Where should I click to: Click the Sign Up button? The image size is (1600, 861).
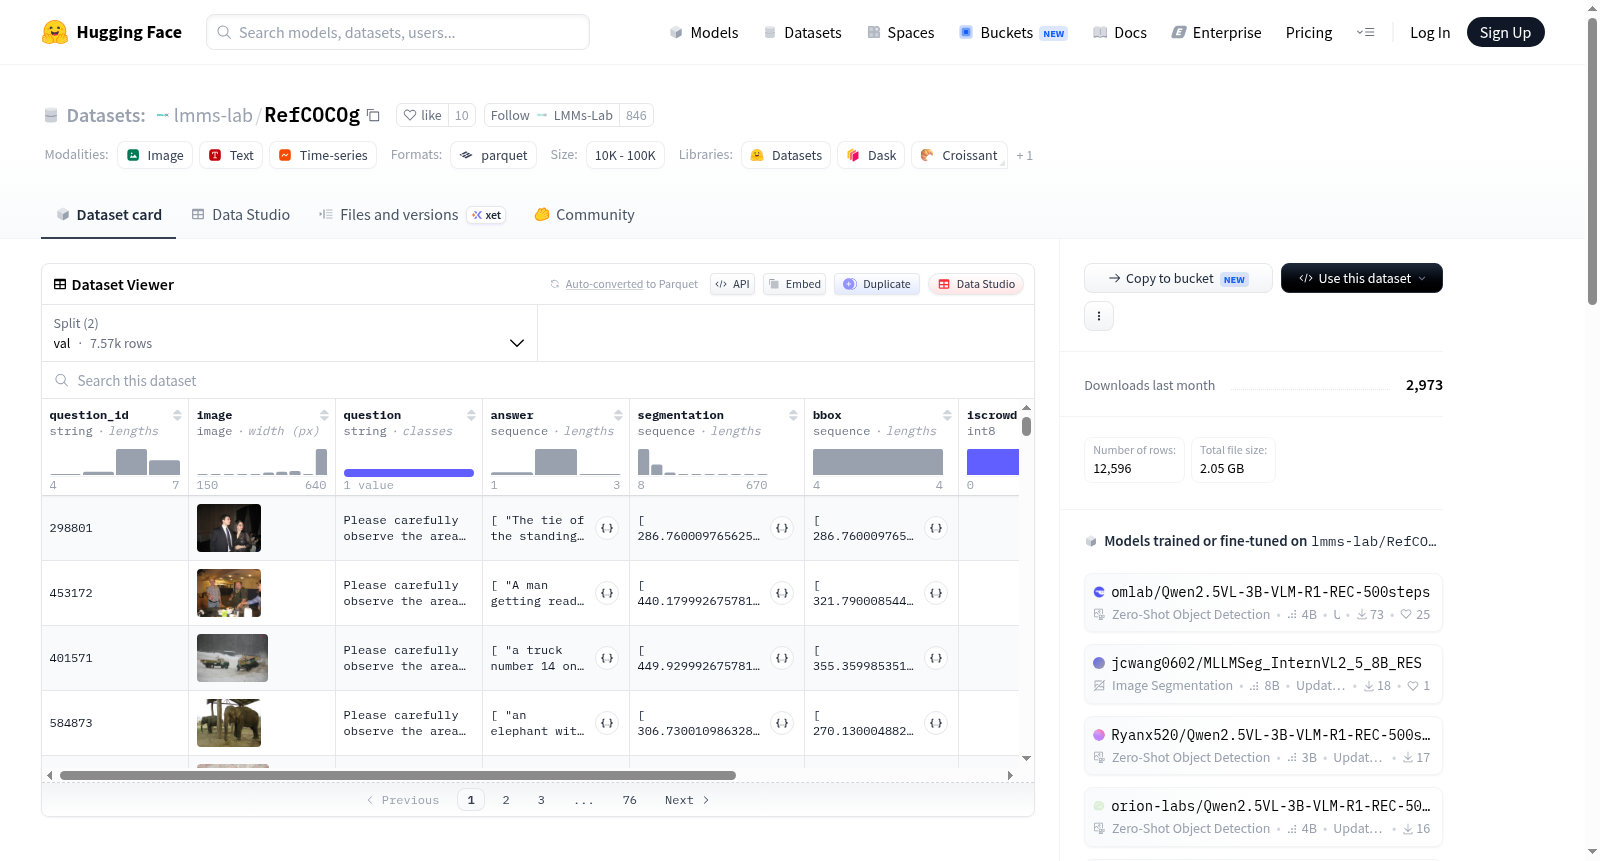[x=1505, y=32]
